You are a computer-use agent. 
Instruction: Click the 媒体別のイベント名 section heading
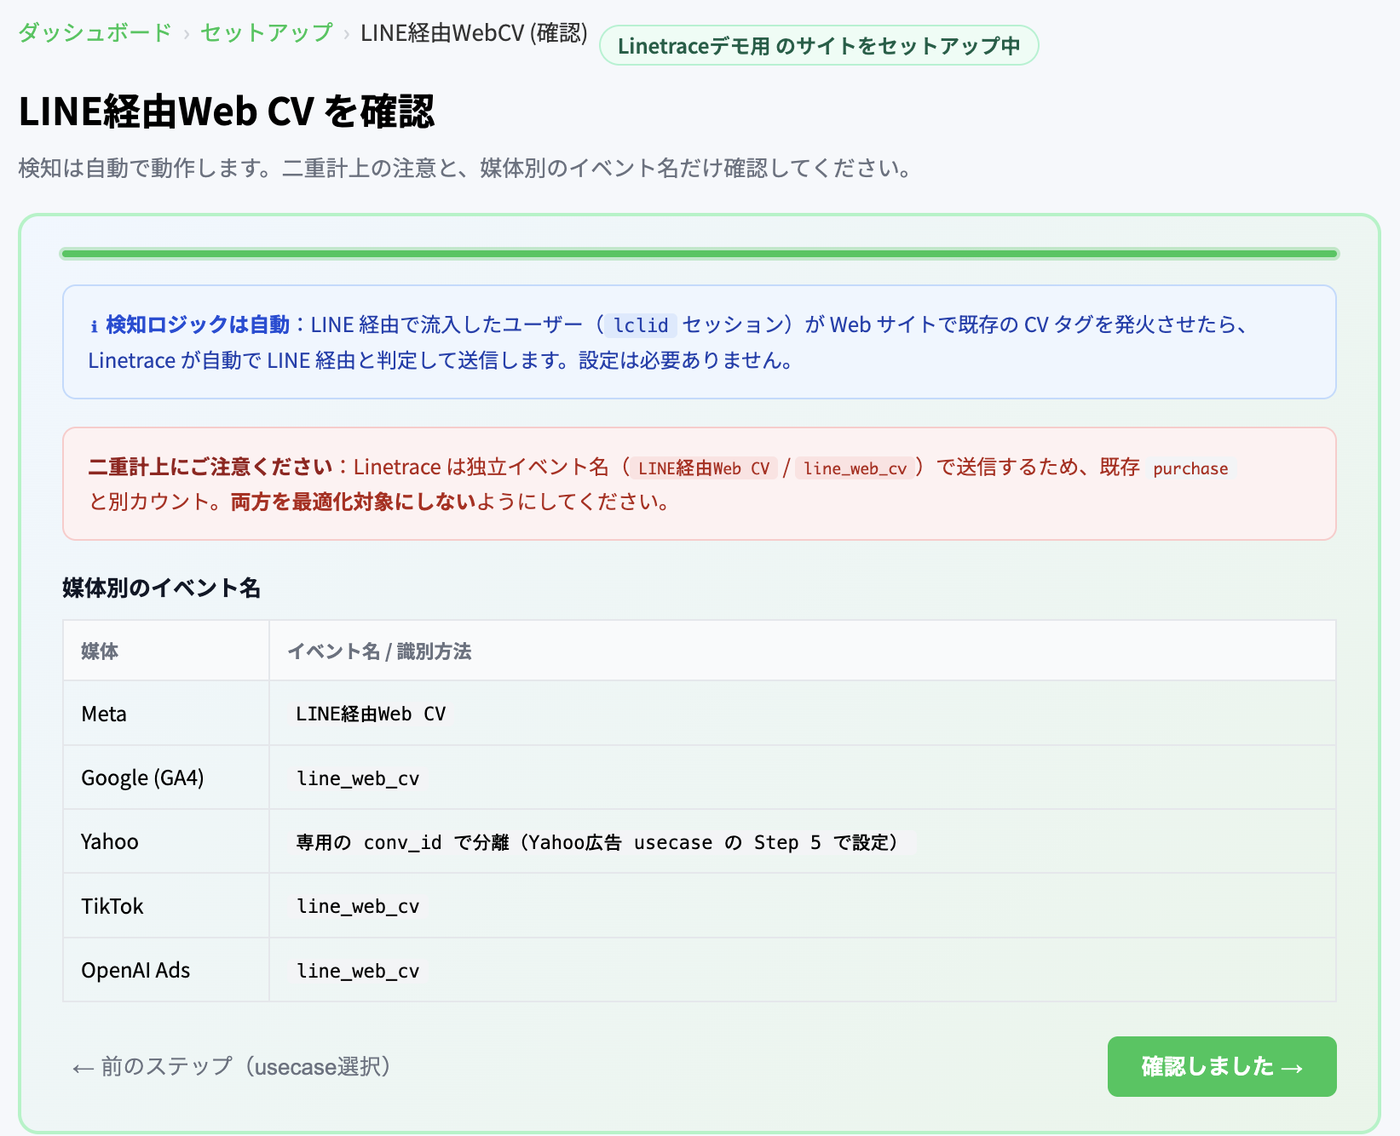pyautogui.click(x=162, y=588)
